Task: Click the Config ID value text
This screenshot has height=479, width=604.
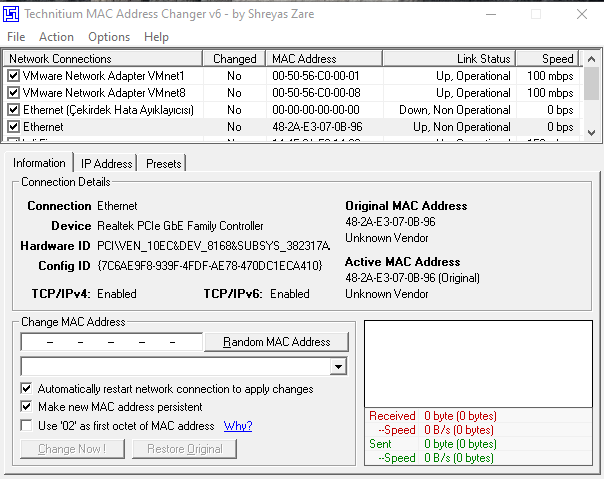Action: (x=210, y=266)
